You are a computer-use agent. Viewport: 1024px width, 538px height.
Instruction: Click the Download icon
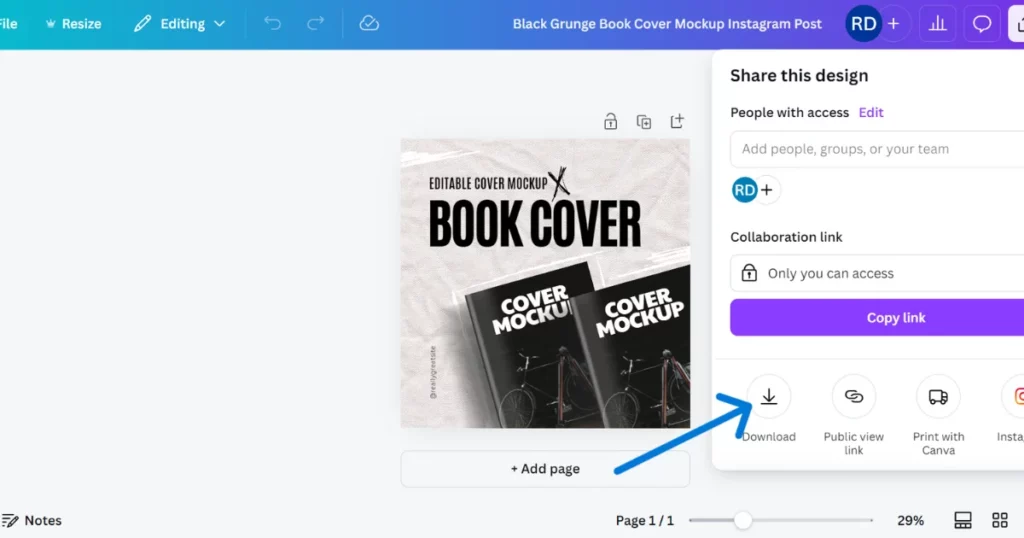click(769, 396)
